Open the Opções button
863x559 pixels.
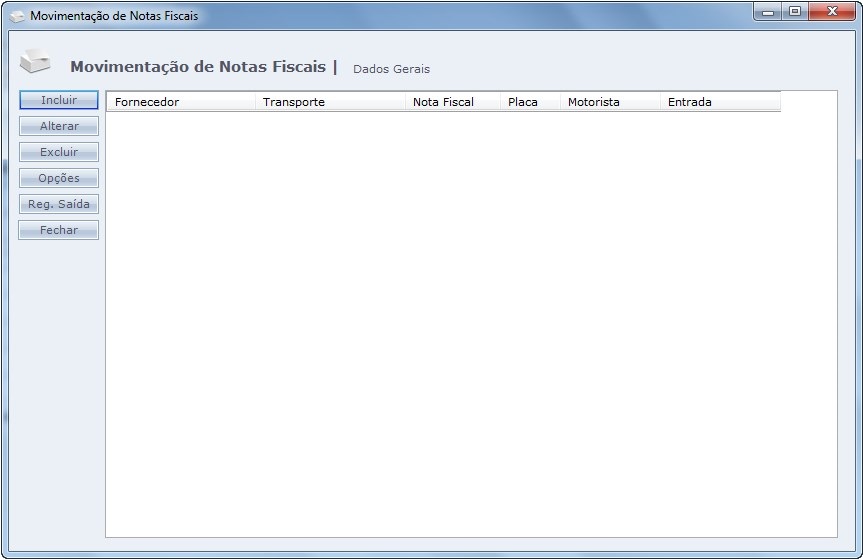click(59, 178)
